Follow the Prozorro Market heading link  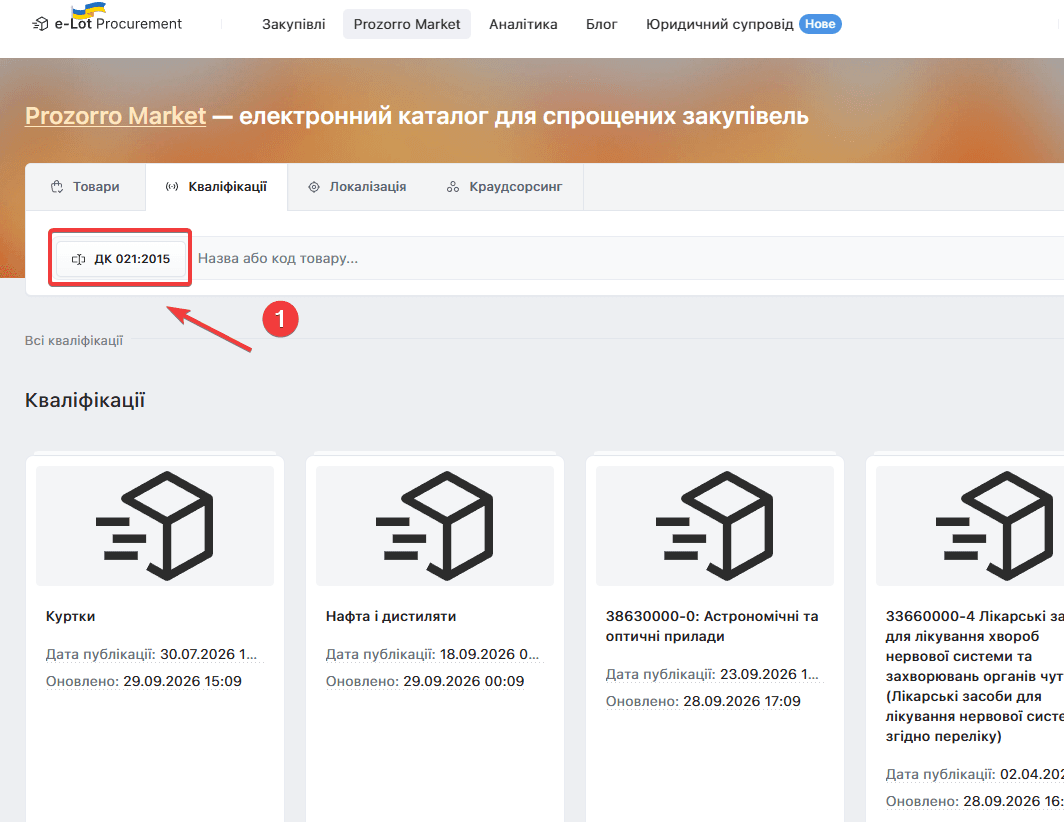115,116
